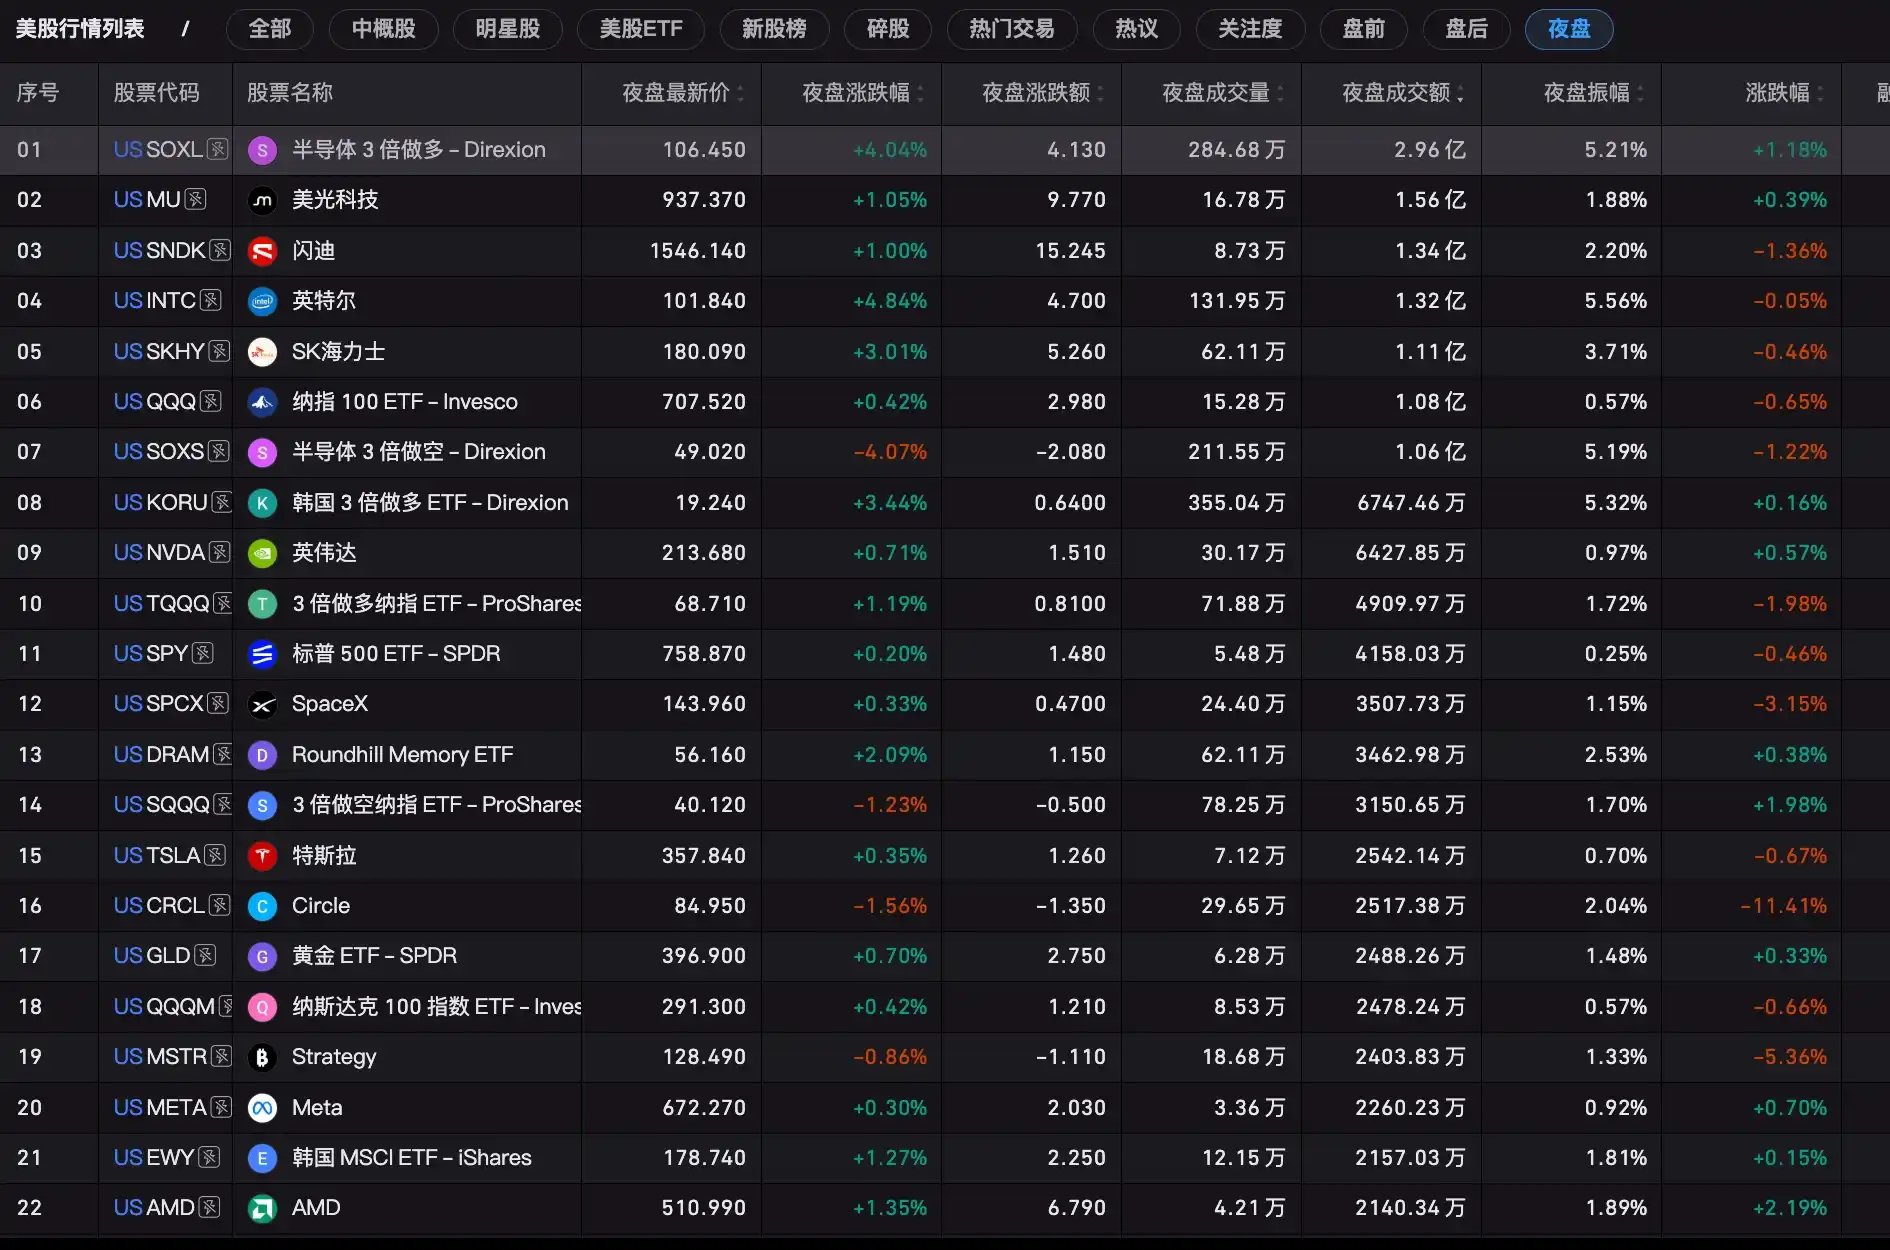This screenshot has height=1250, width=1890.
Task: Click the small badge icon after US MU
Action: coord(196,200)
